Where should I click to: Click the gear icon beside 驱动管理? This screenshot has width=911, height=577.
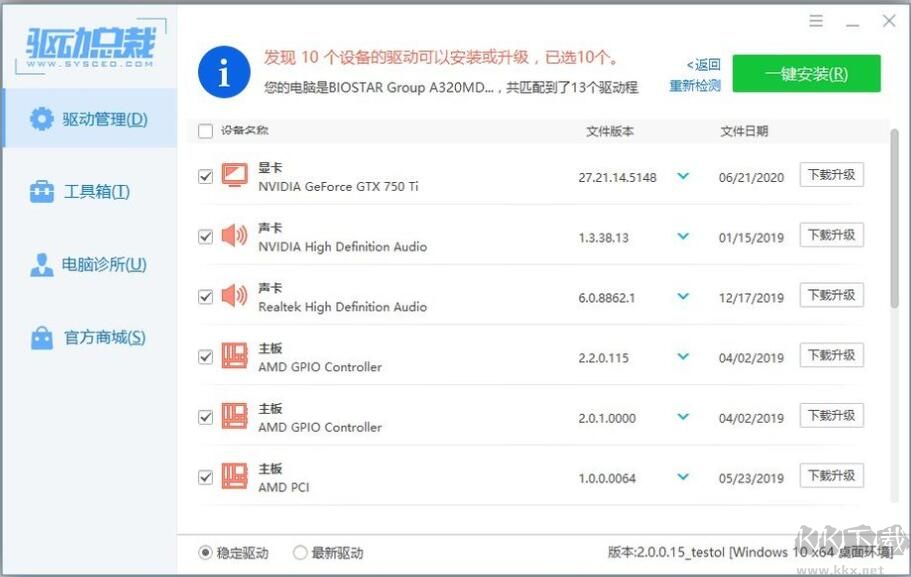point(42,119)
